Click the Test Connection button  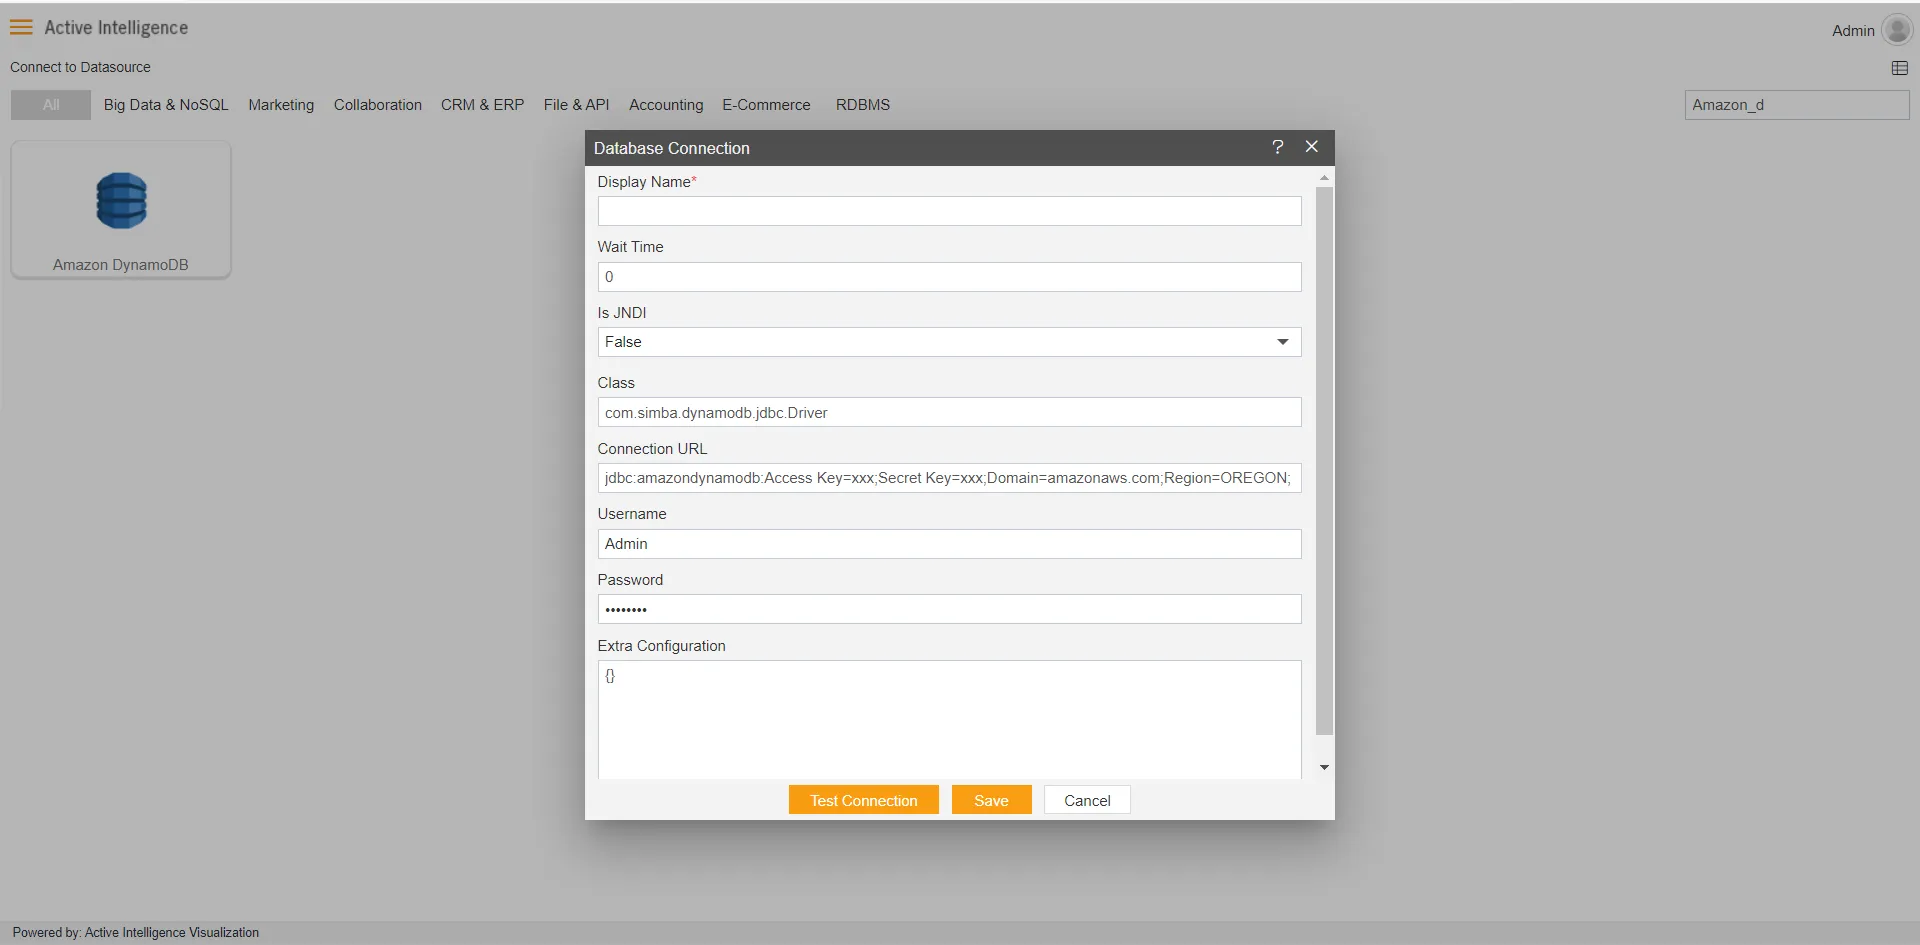pos(864,800)
